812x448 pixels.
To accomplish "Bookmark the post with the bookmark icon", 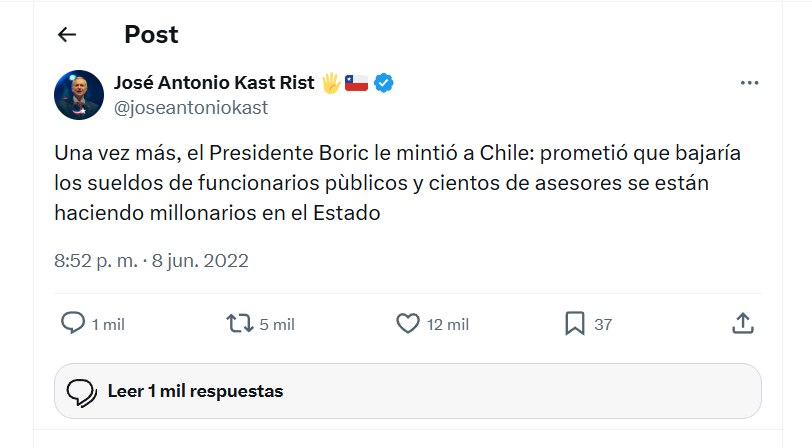I will [x=574, y=323].
